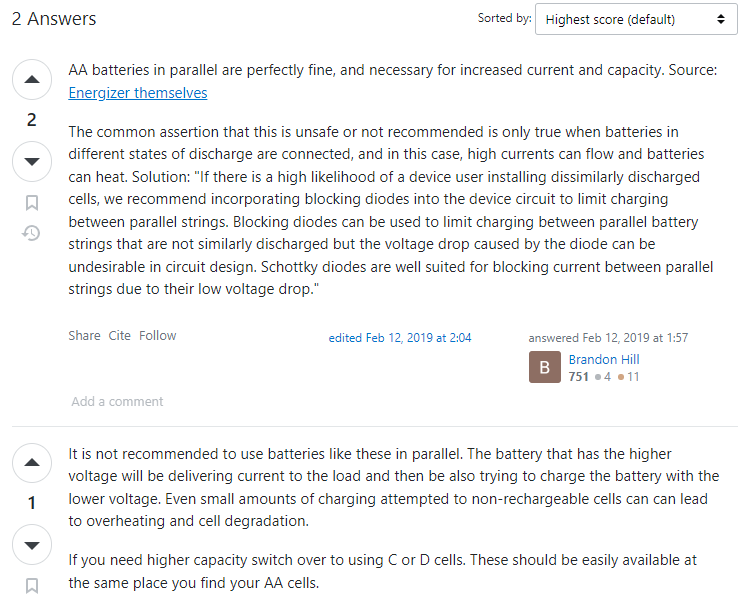The image size is (740, 596).
Task: View edit history from Feb 12, 2019 at 2:04
Action: [400, 338]
